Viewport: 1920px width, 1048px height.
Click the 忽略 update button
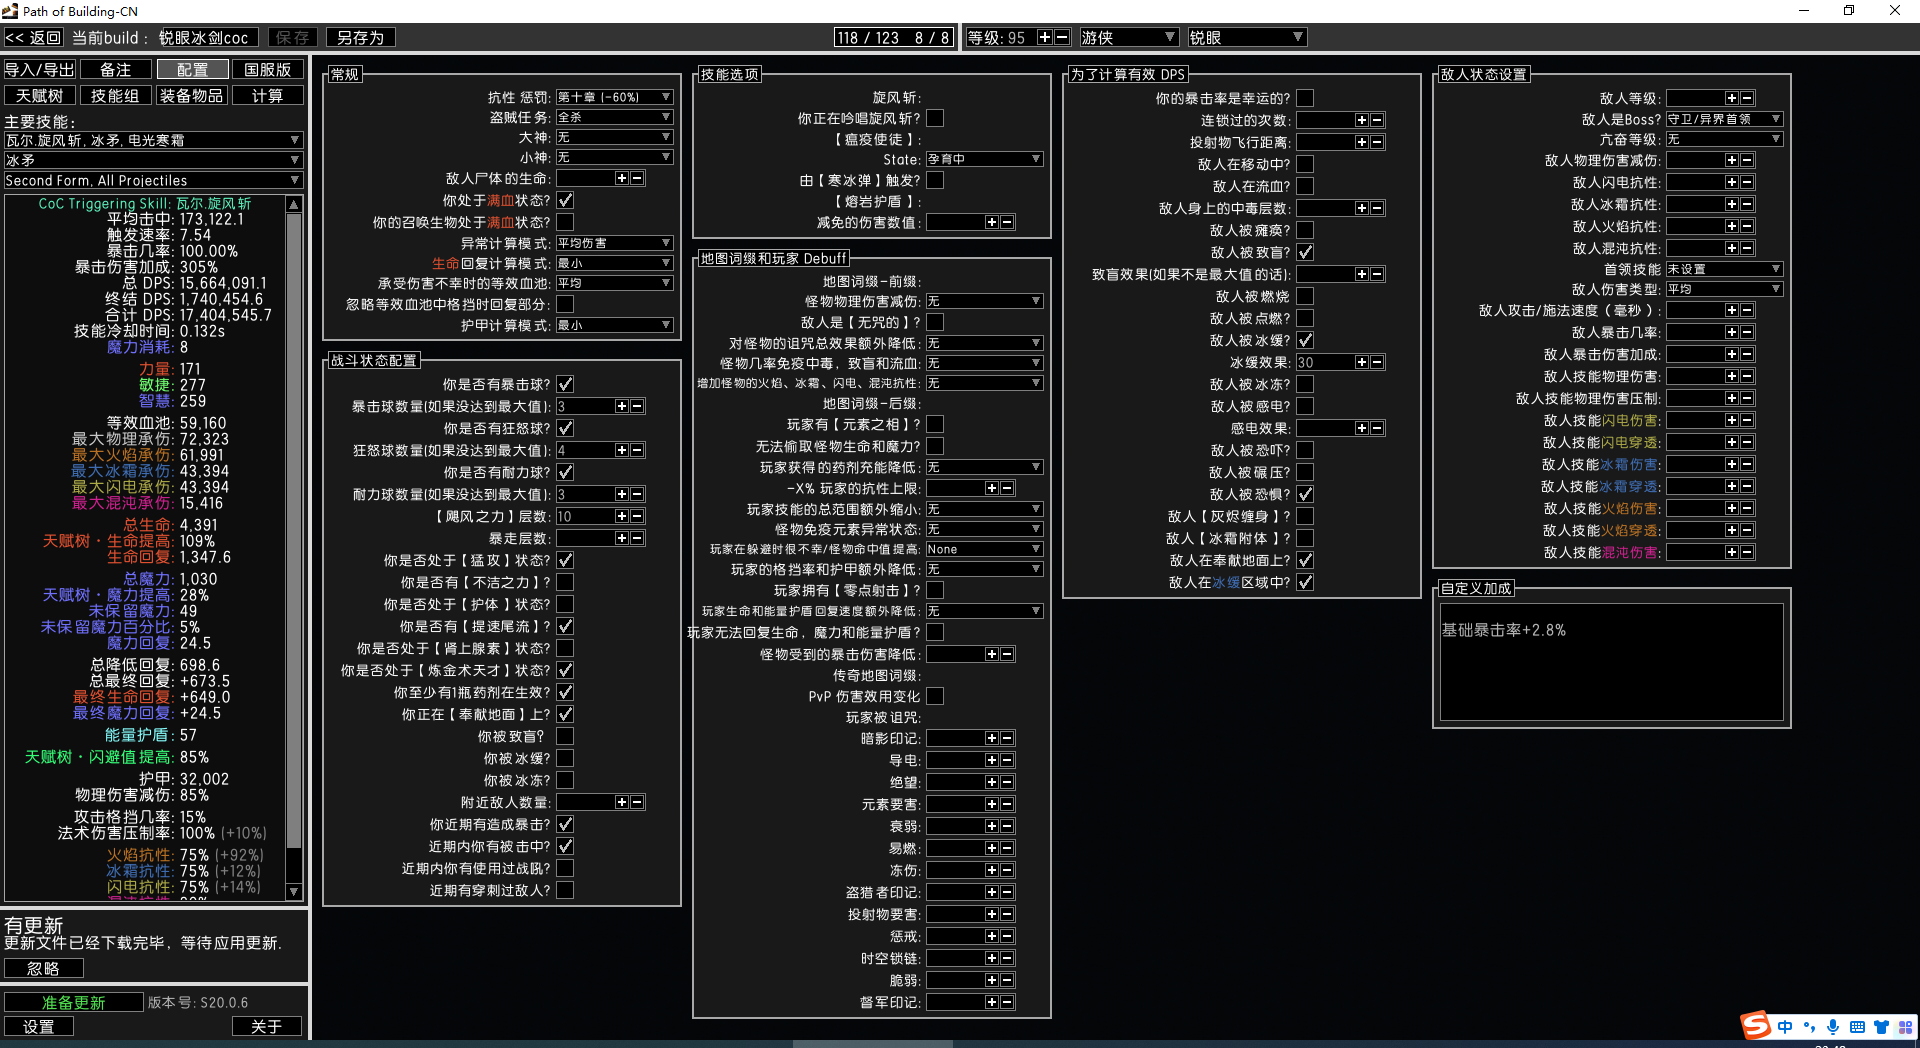[x=43, y=968]
